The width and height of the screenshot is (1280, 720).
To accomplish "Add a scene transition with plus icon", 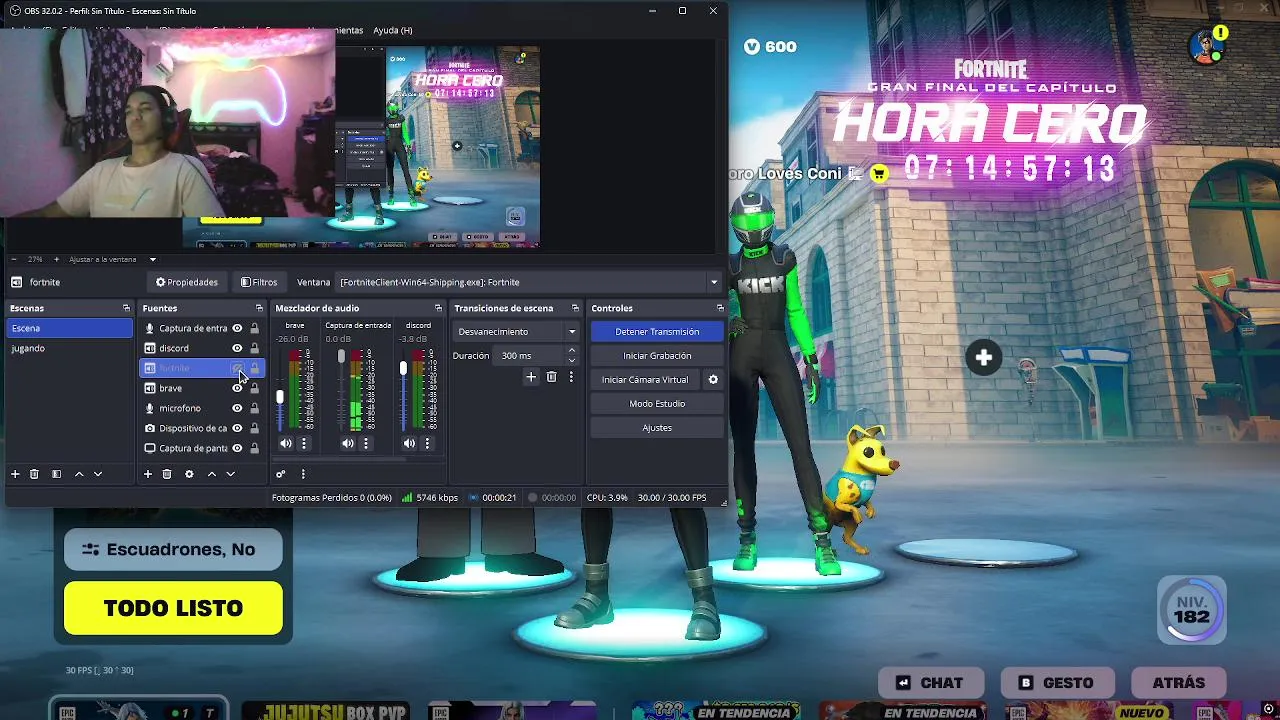I will [x=531, y=377].
